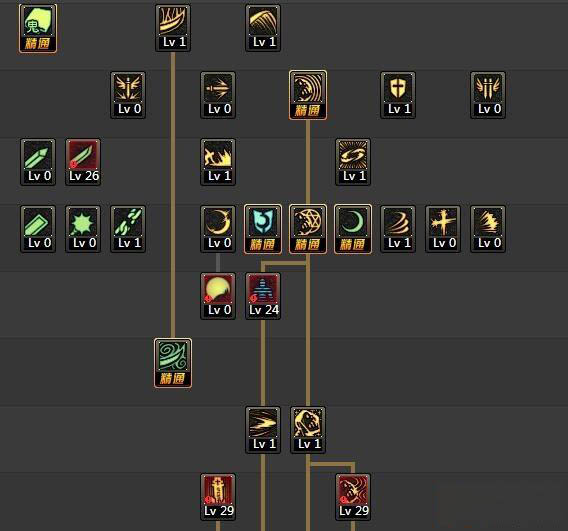This screenshot has height=531, width=568.
Task: Click the pentagram circle mastered skill
Action: point(308,229)
